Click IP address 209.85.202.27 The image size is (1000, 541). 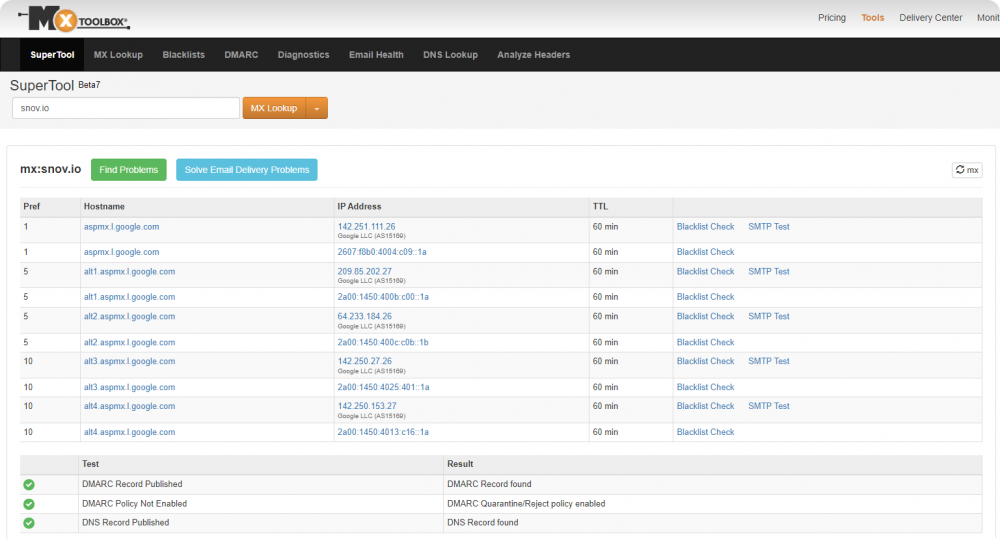pos(364,272)
